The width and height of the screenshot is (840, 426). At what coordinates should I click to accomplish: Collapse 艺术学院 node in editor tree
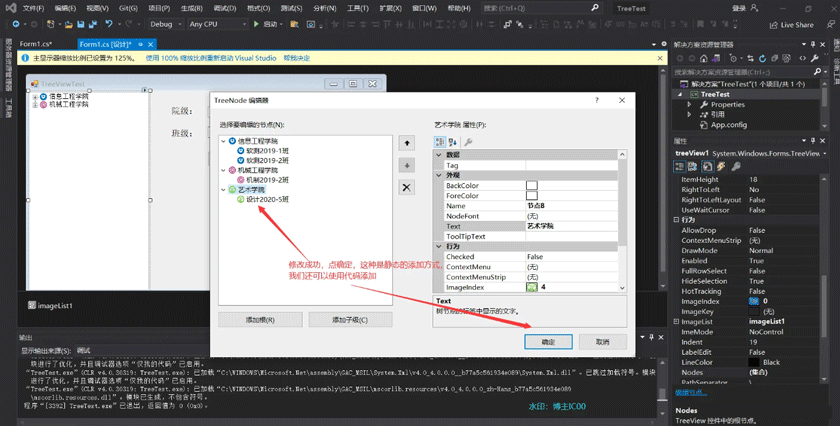pos(224,190)
